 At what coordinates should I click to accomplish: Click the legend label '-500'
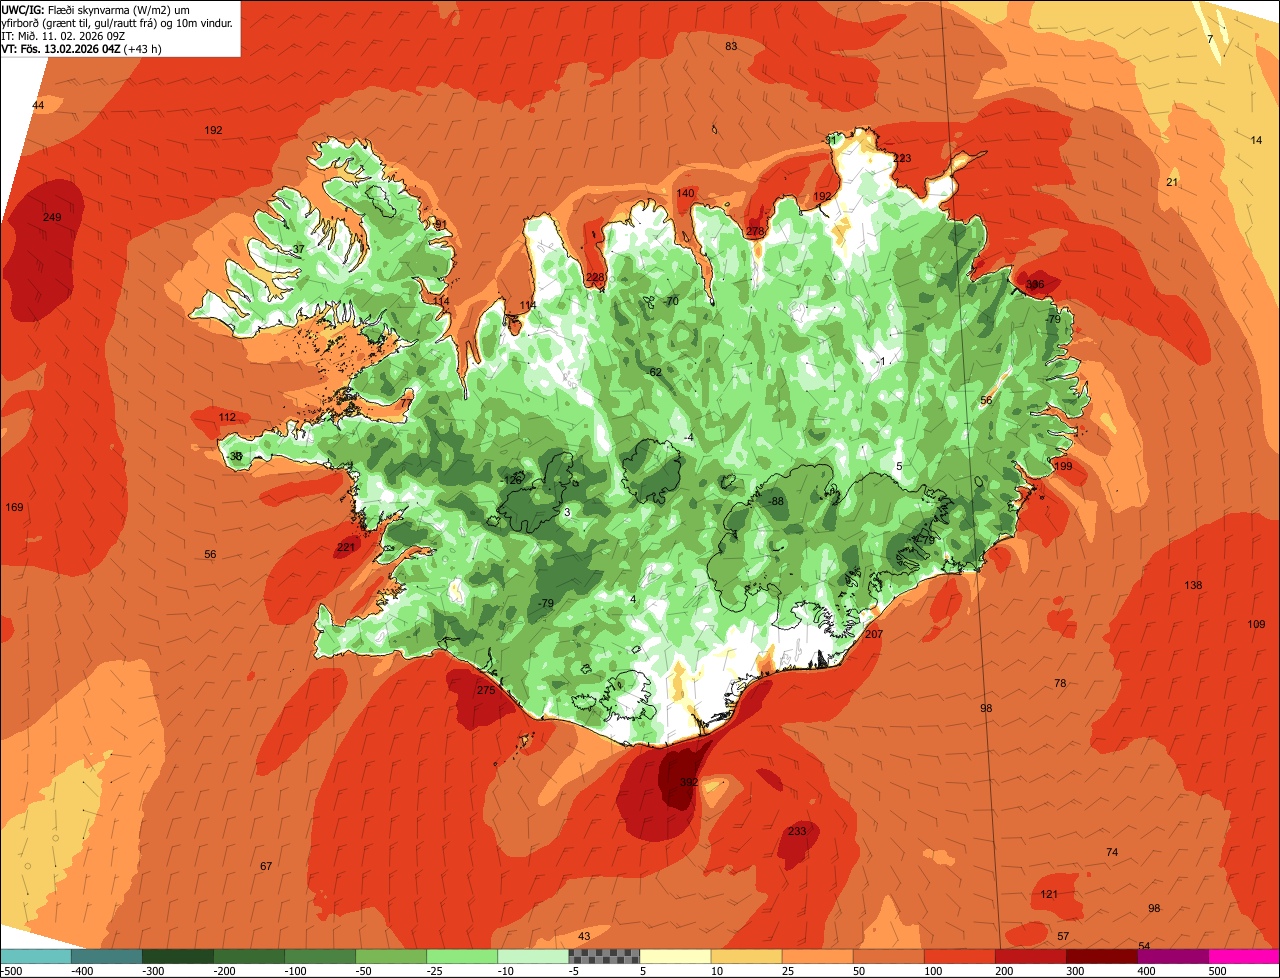pyautogui.click(x=12, y=971)
